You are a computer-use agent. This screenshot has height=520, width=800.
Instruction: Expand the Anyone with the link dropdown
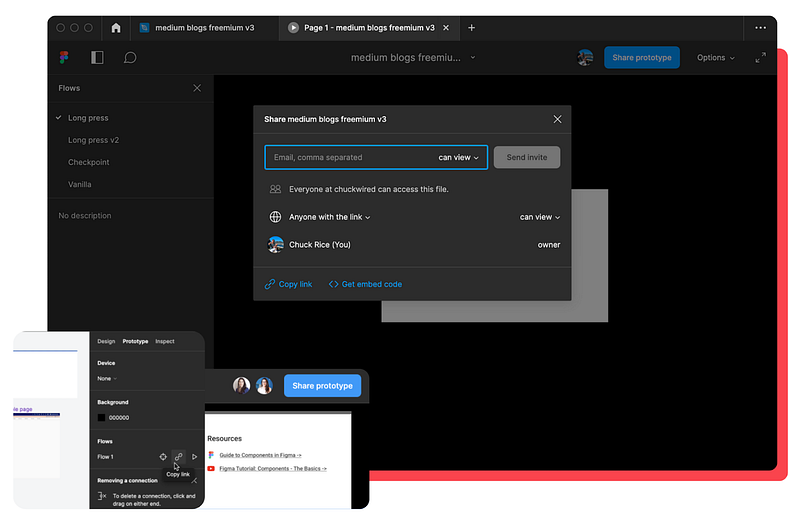point(330,217)
